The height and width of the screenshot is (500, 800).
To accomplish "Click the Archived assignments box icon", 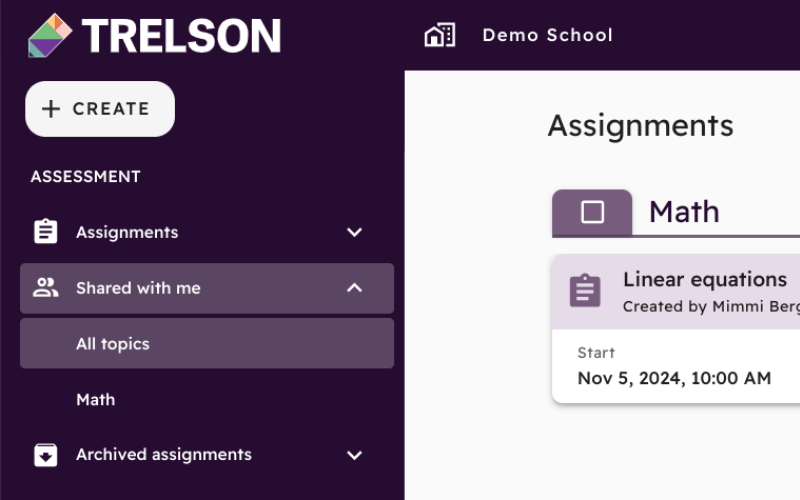I will [45, 455].
